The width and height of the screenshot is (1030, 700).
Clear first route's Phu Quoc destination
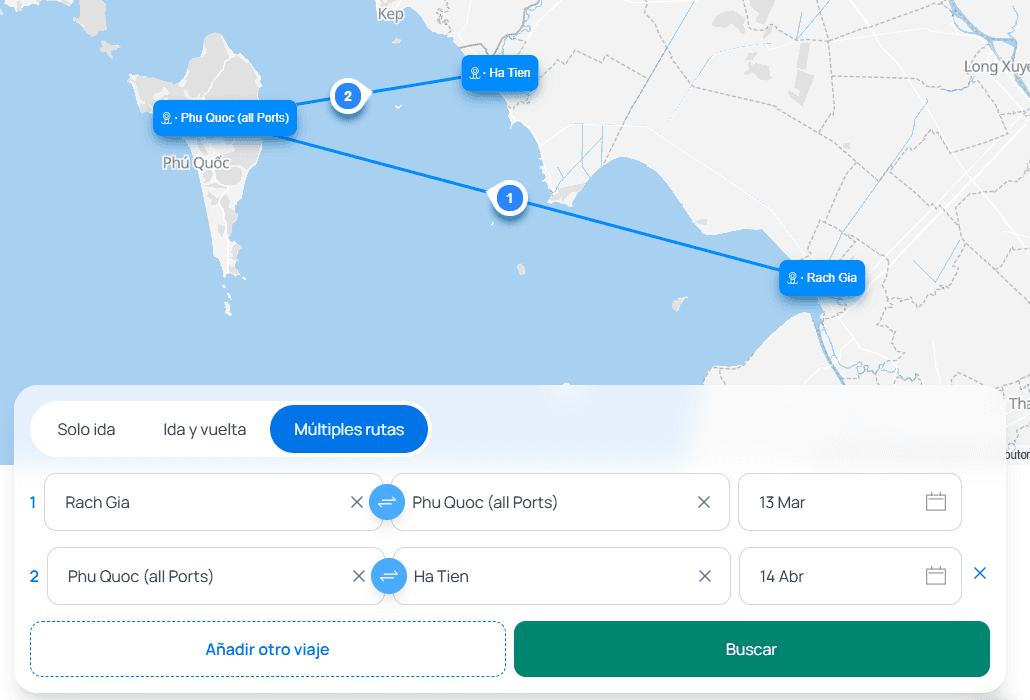tap(704, 502)
